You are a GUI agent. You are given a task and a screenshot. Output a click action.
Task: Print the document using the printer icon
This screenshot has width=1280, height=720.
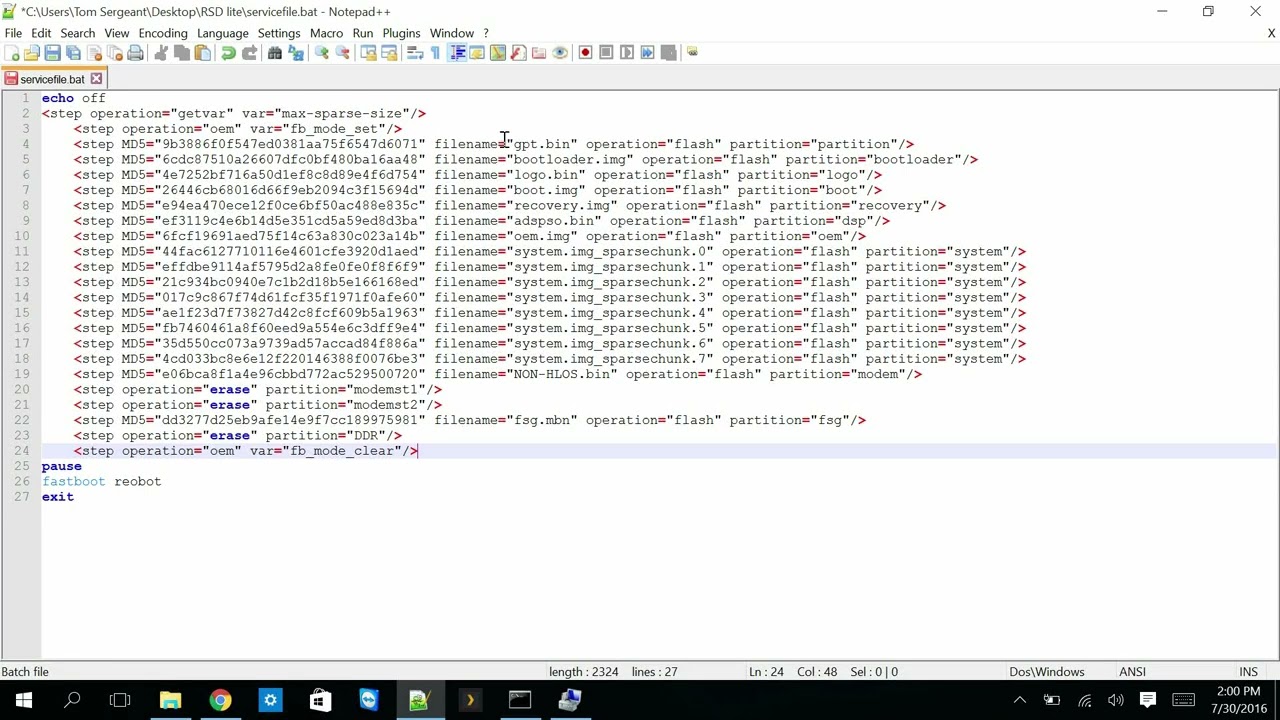click(135, 53)
